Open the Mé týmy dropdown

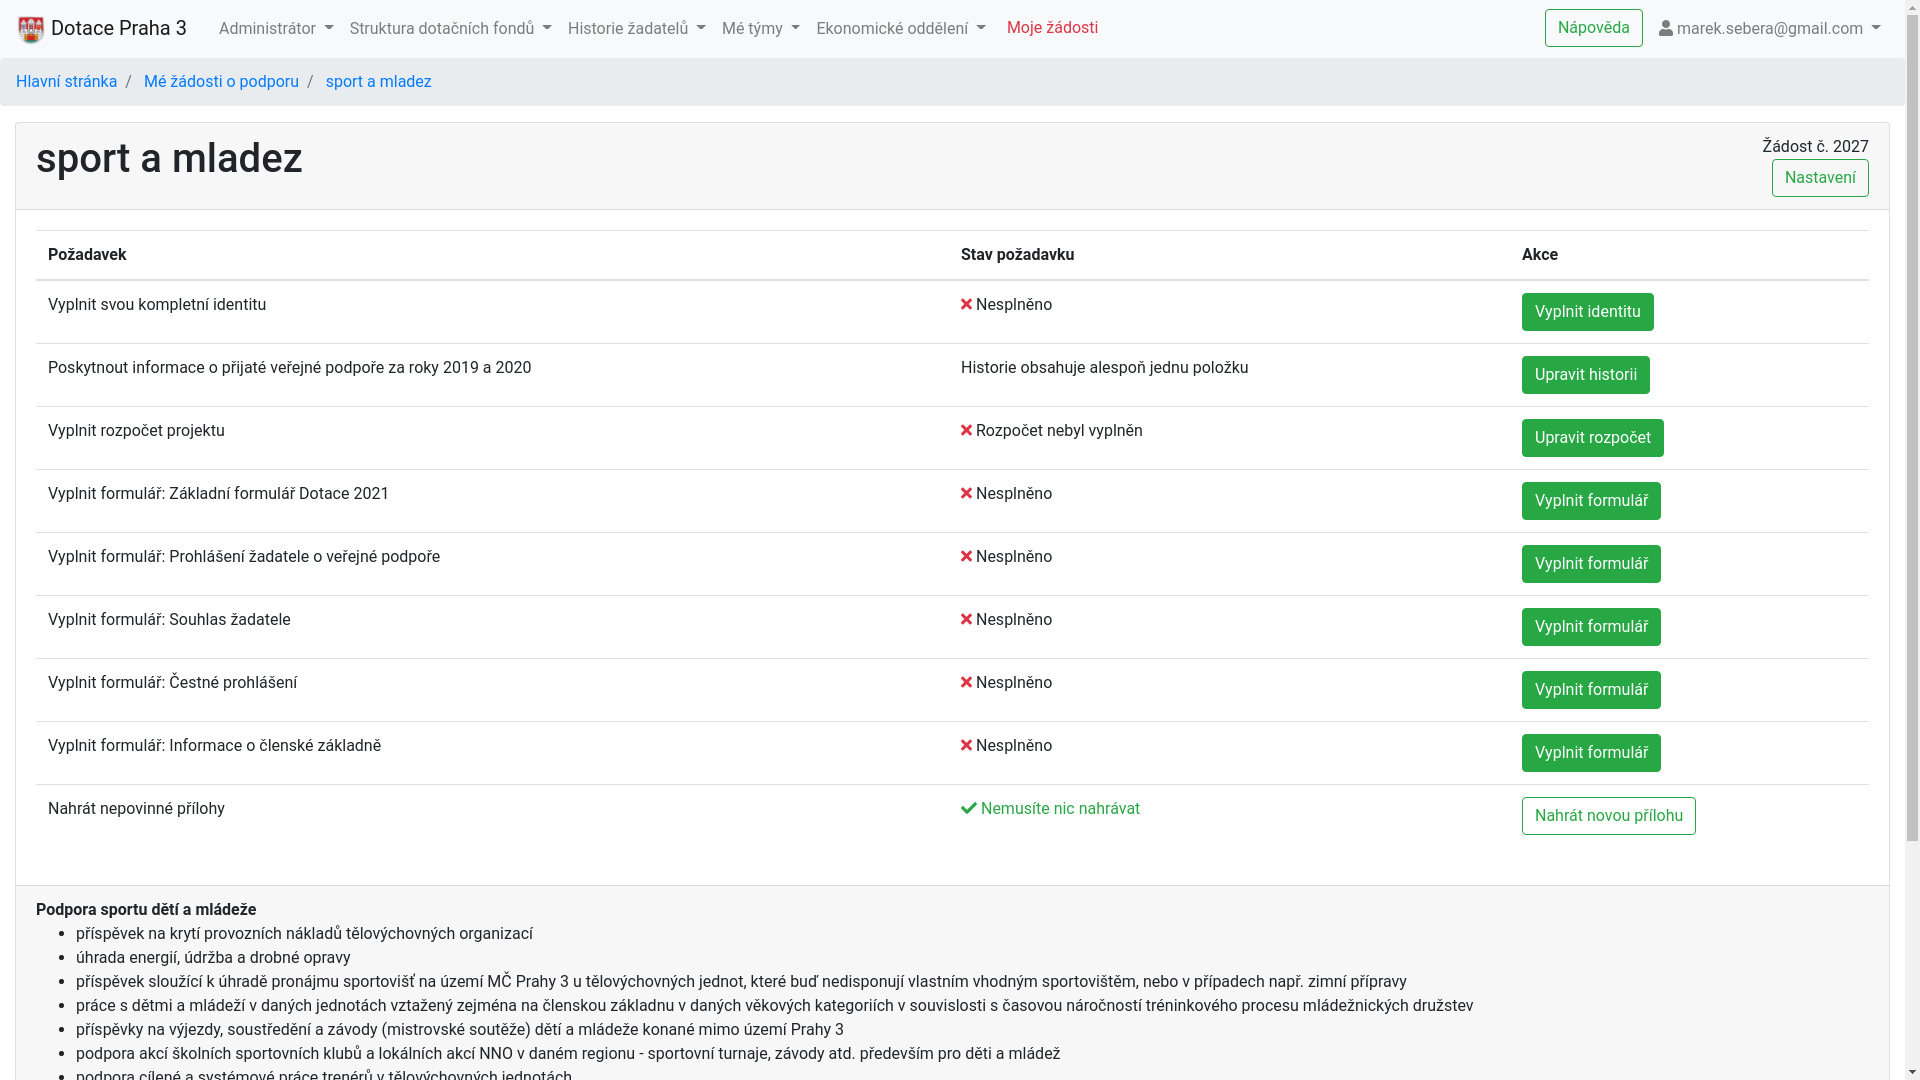760,29
